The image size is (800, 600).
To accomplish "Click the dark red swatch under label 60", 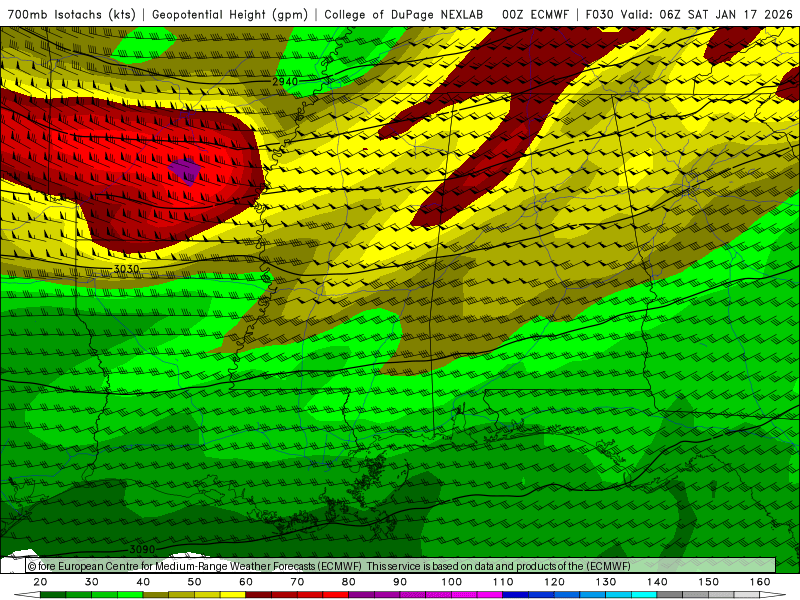I will coord(259,595).
